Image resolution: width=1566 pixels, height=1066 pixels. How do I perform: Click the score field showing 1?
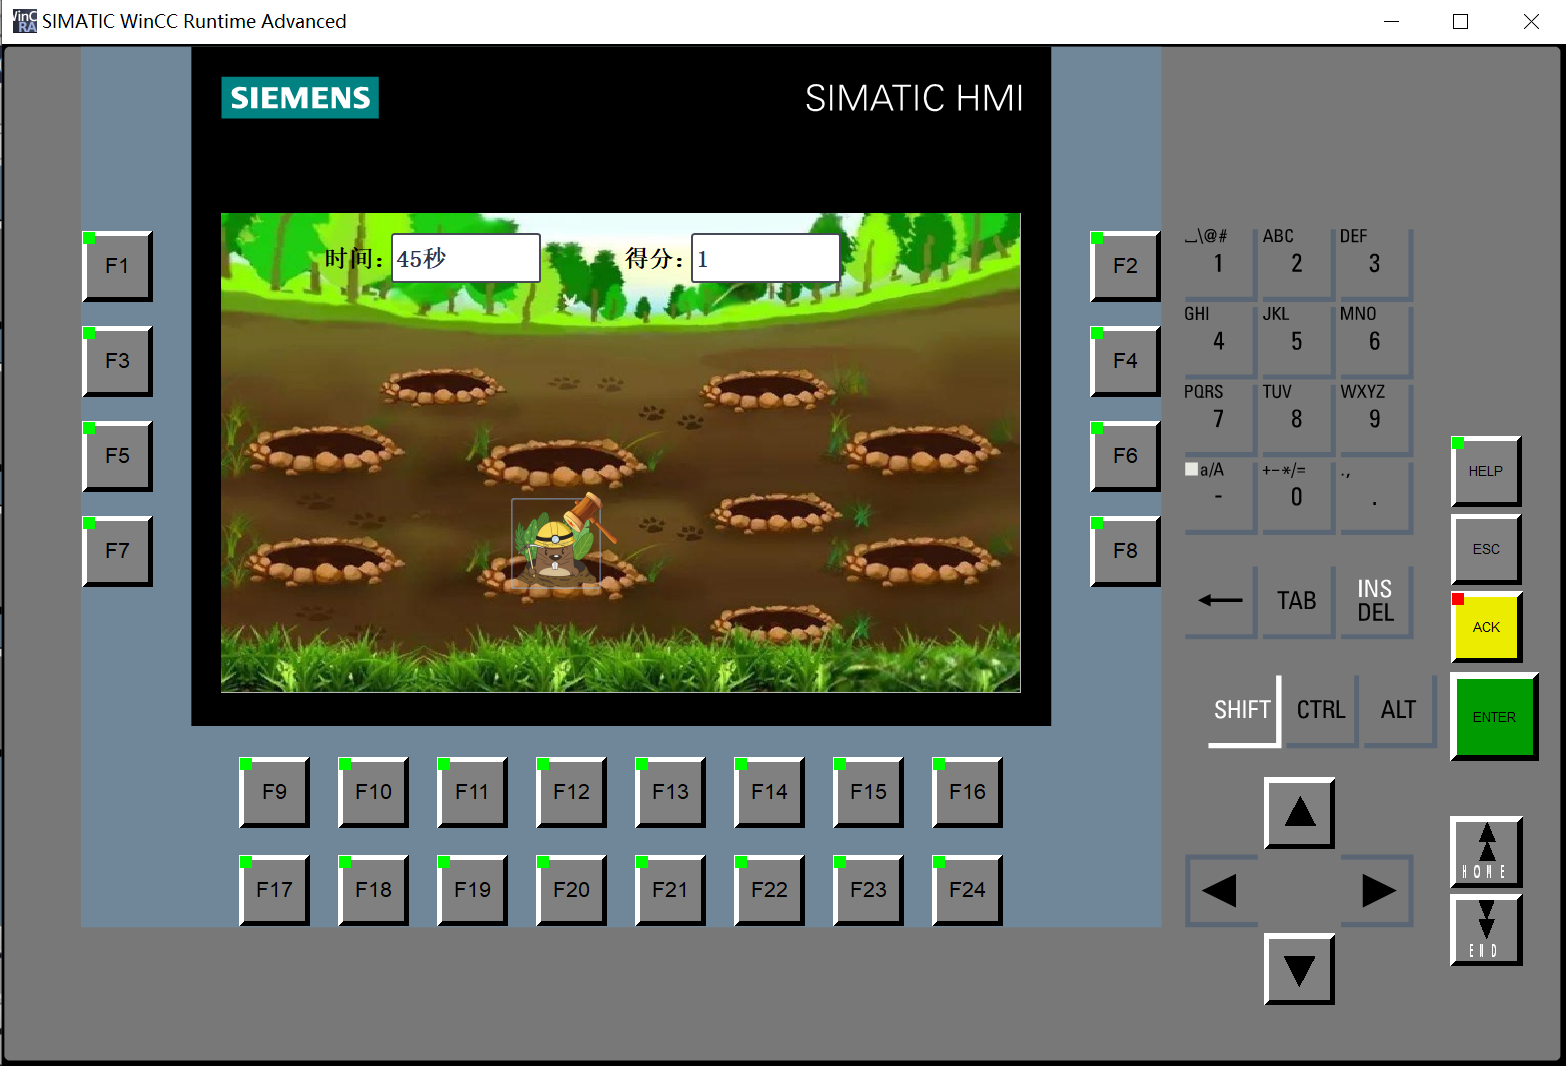click(765, 259)
